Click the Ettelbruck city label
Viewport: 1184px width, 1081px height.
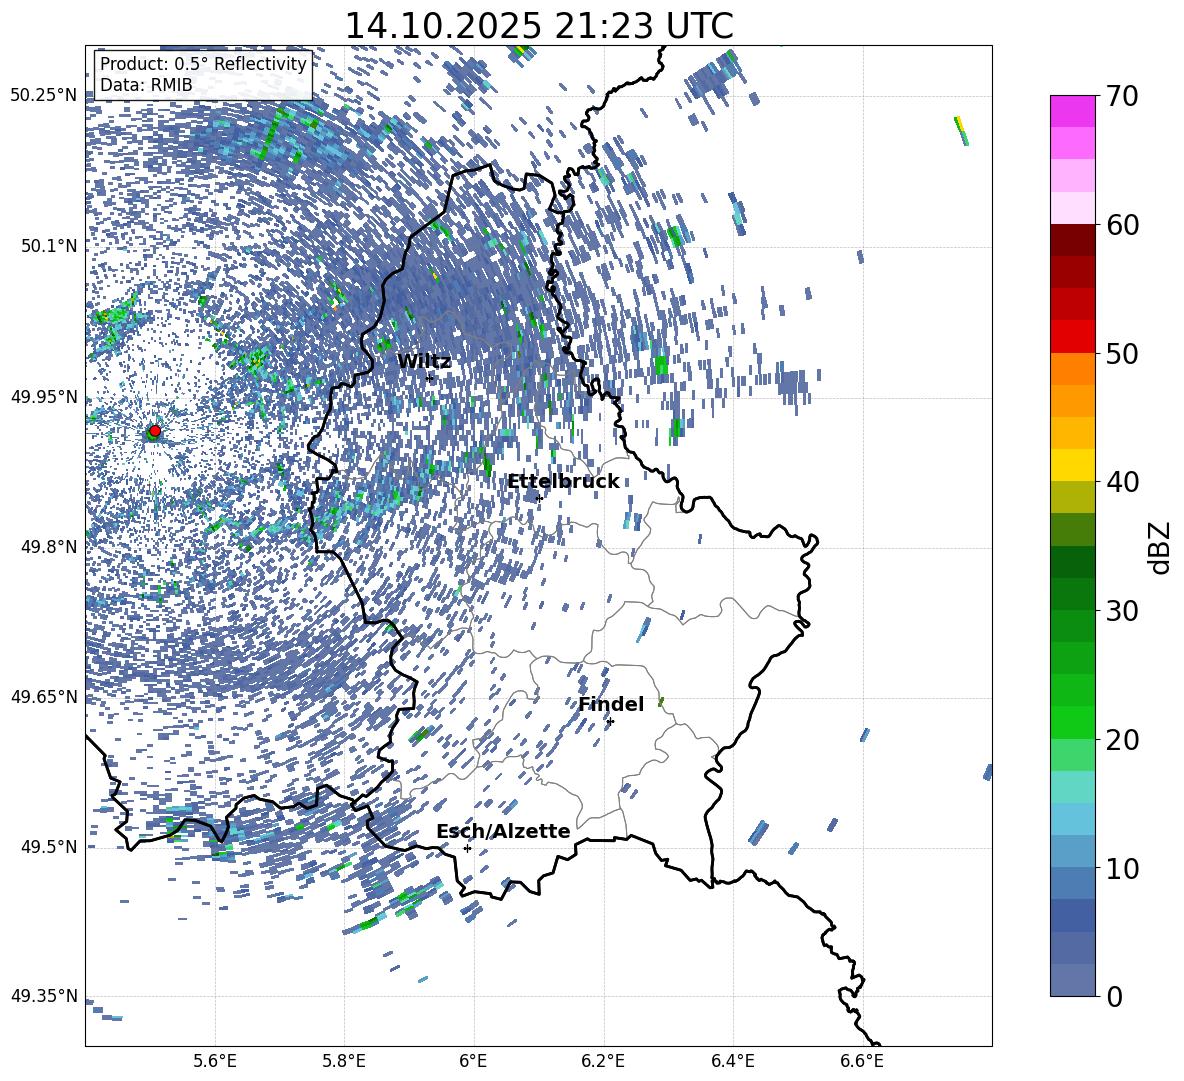click(x=563, y=482)
